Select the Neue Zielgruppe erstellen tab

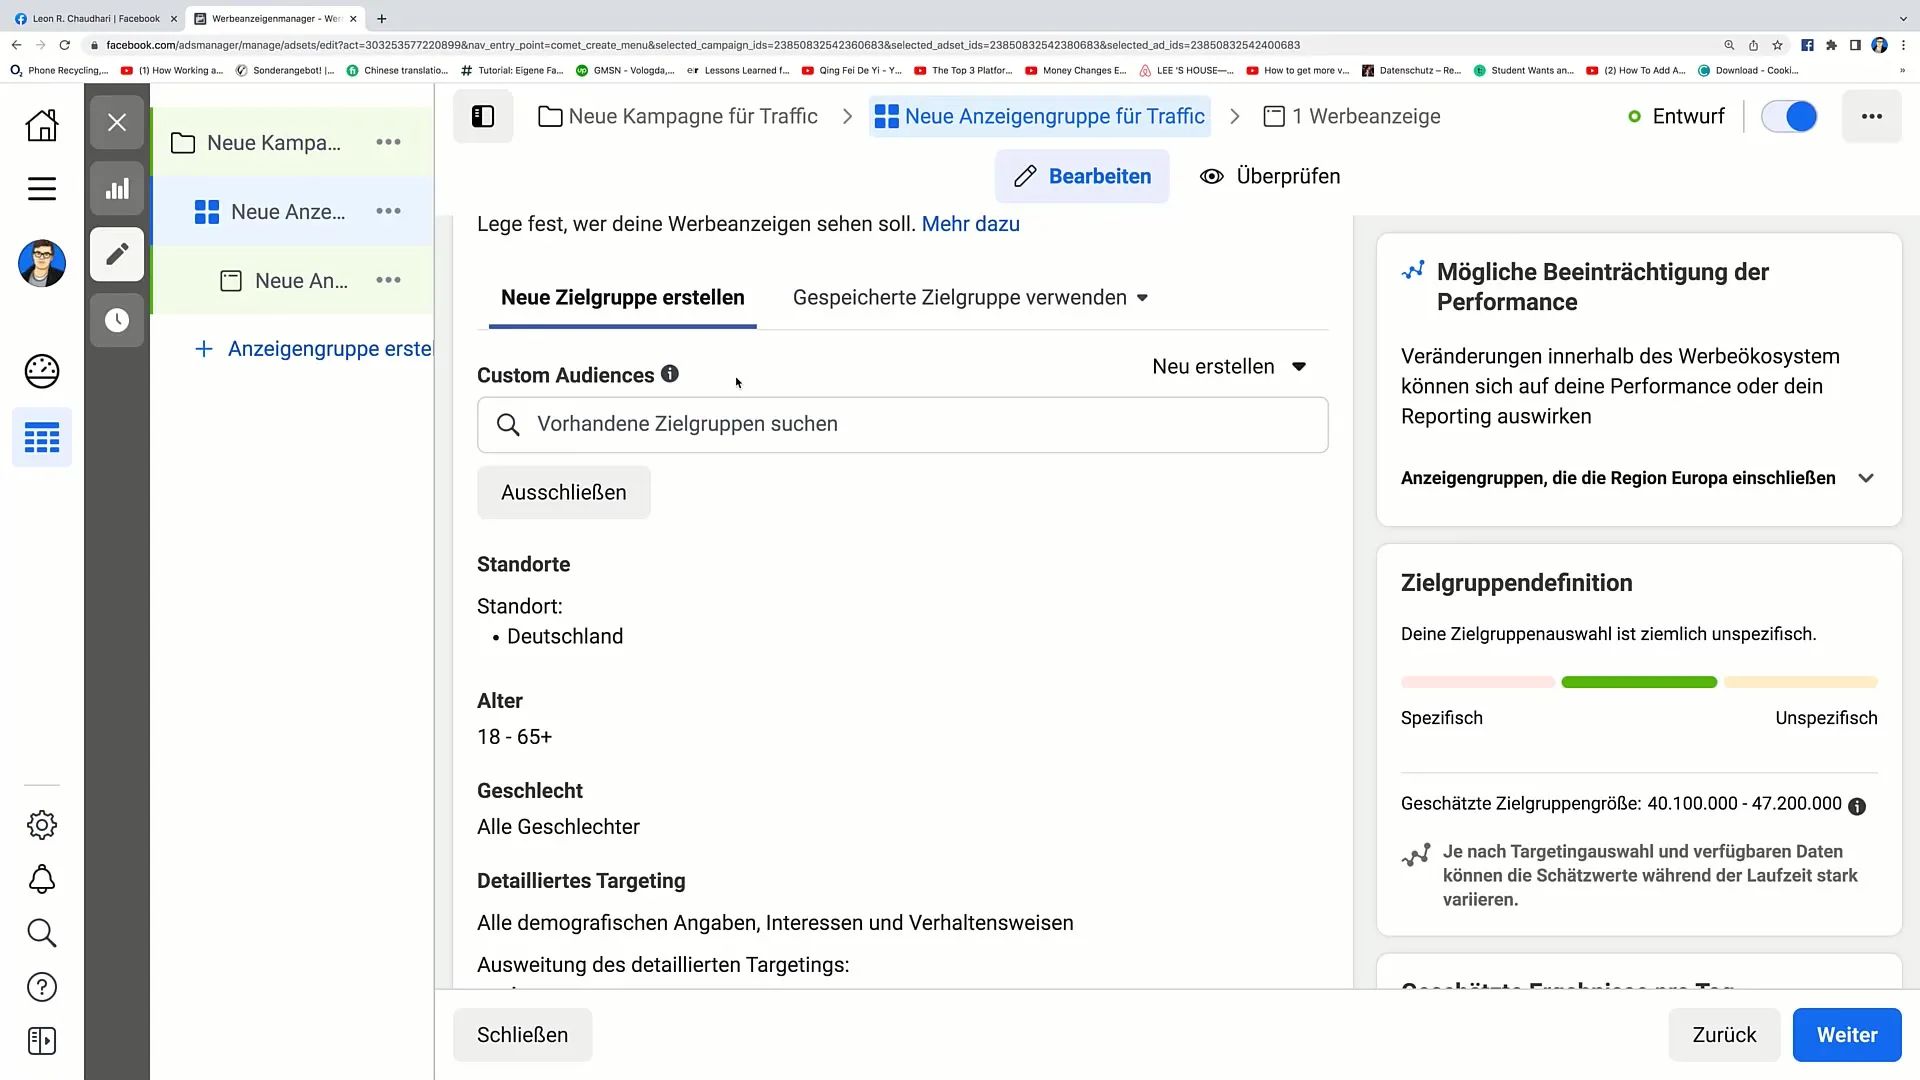pos(621,297)
